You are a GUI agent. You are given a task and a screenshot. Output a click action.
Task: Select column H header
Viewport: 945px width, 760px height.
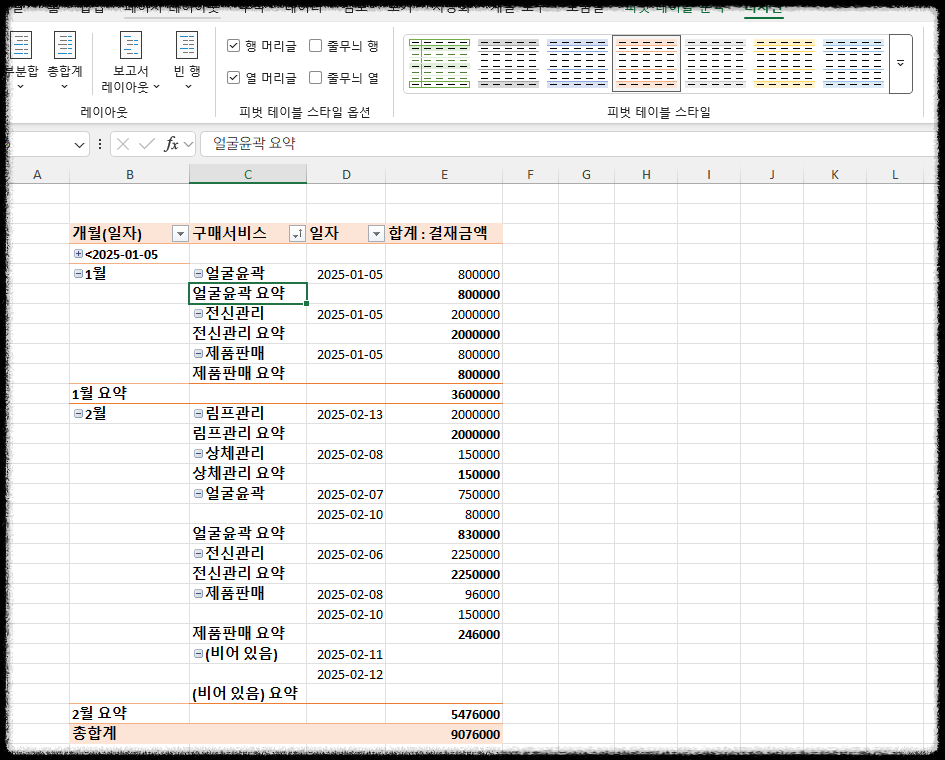pyautogui.click(x=646, y=174)
